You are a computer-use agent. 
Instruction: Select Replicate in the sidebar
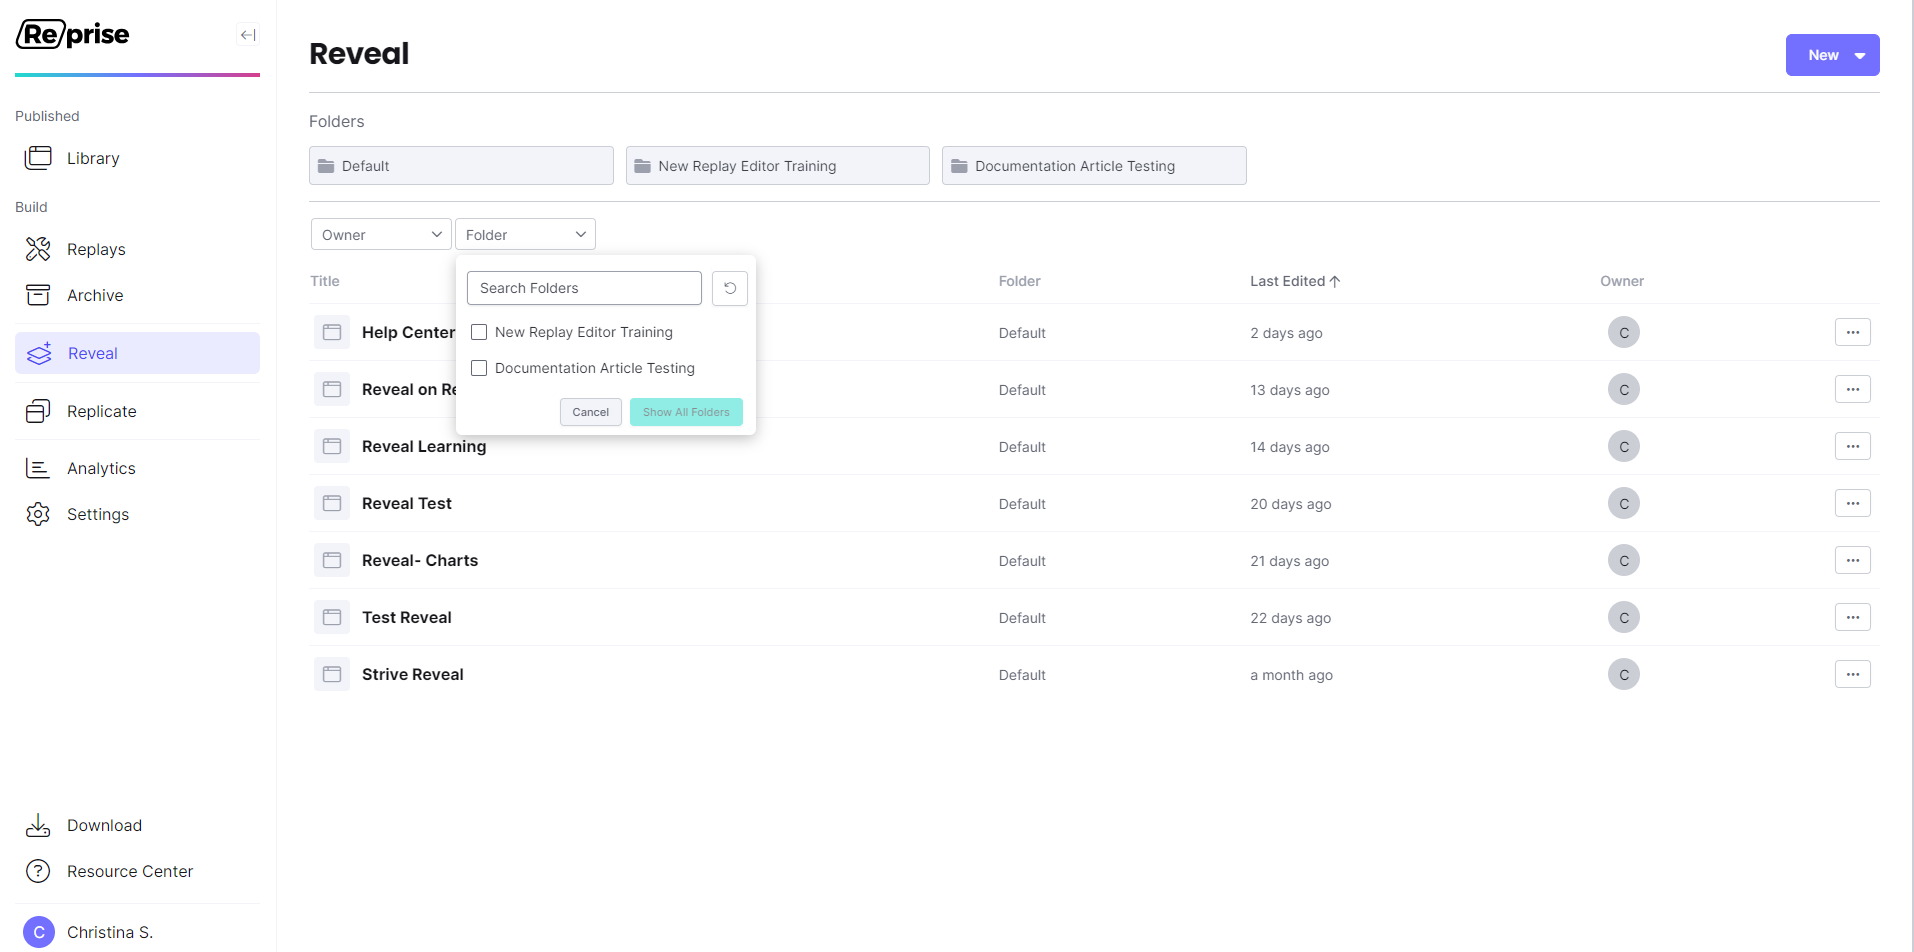tap(102, 411)
